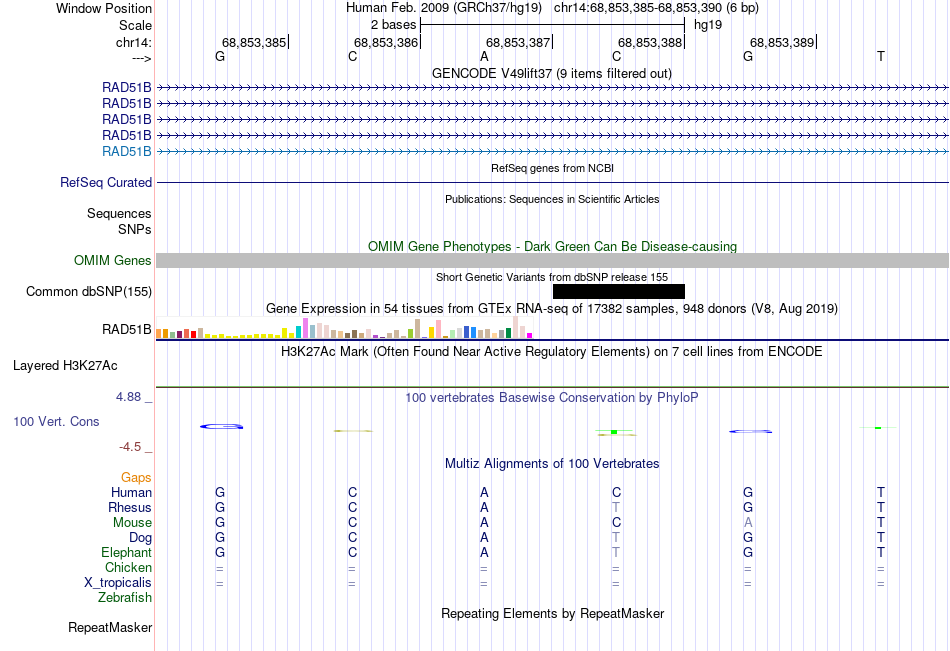This screenshot has height=651, width=950.
Task: Click Publications: Sequences in Scientific Articles title
Action: click(x=552, y=199)
